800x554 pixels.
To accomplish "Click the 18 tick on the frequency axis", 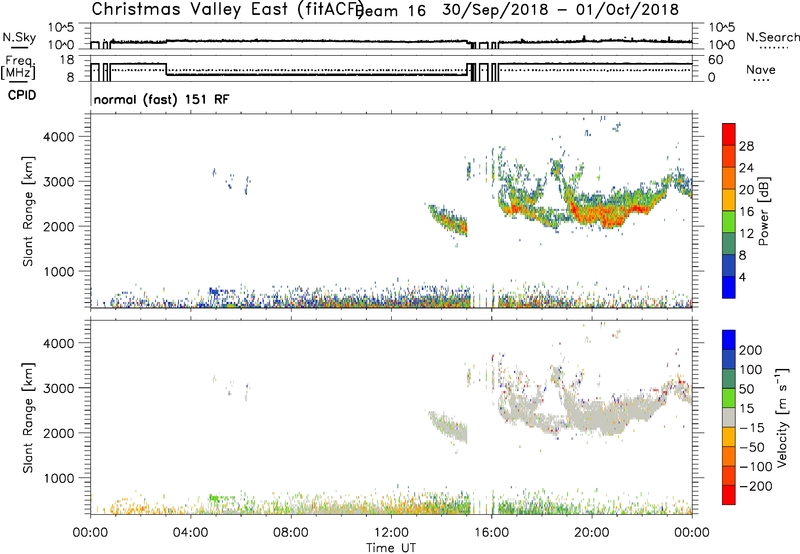I will click(67, 60).
